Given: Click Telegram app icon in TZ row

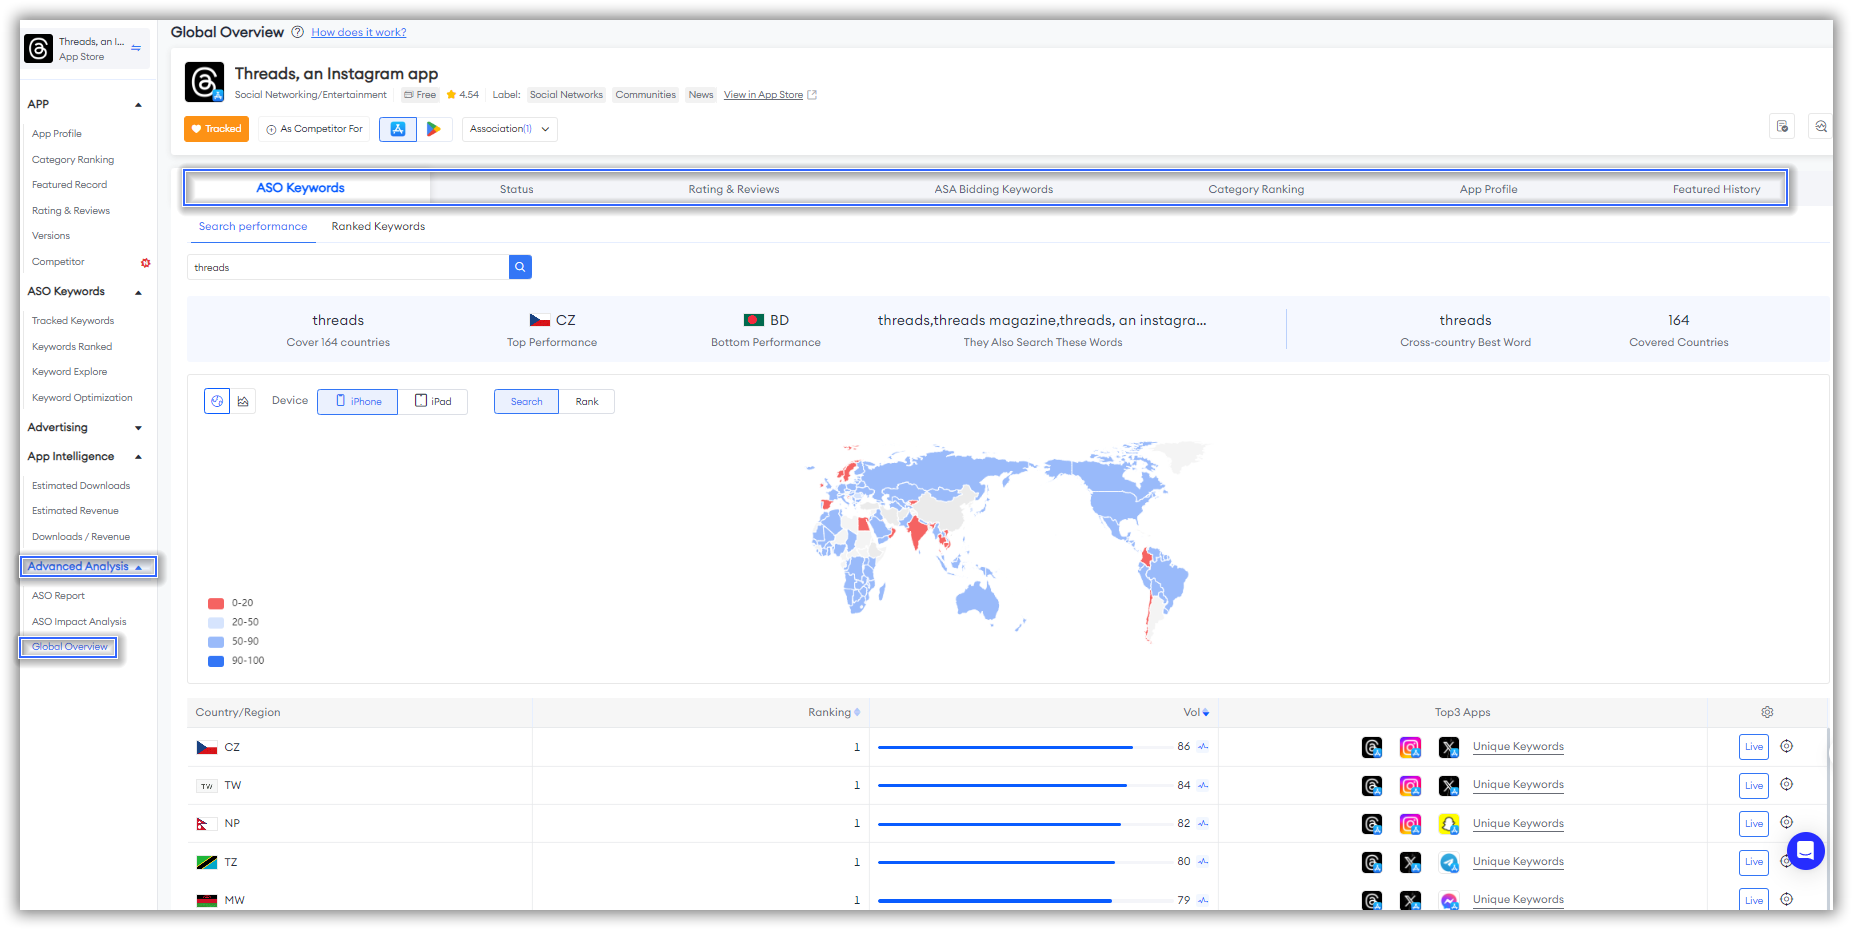Looking at the screenshot, I should 1449,862.
